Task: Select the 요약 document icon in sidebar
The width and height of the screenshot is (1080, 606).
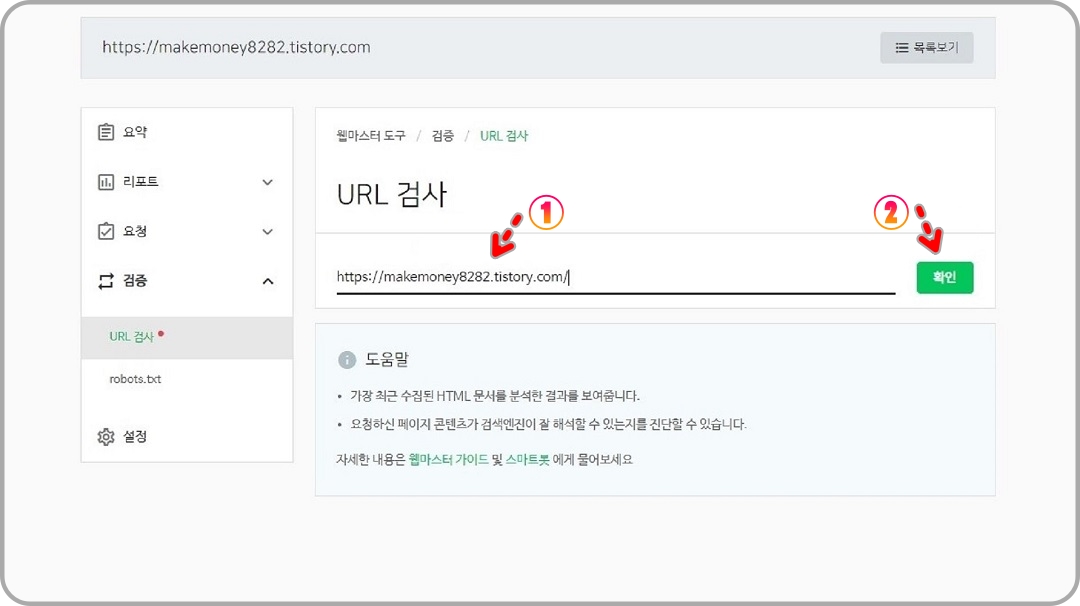Action: click(105, 131)
